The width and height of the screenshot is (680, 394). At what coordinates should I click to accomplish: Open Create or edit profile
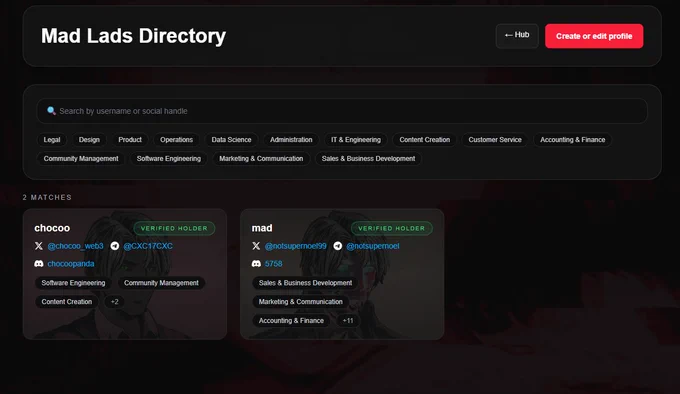[x=594, y=36]
